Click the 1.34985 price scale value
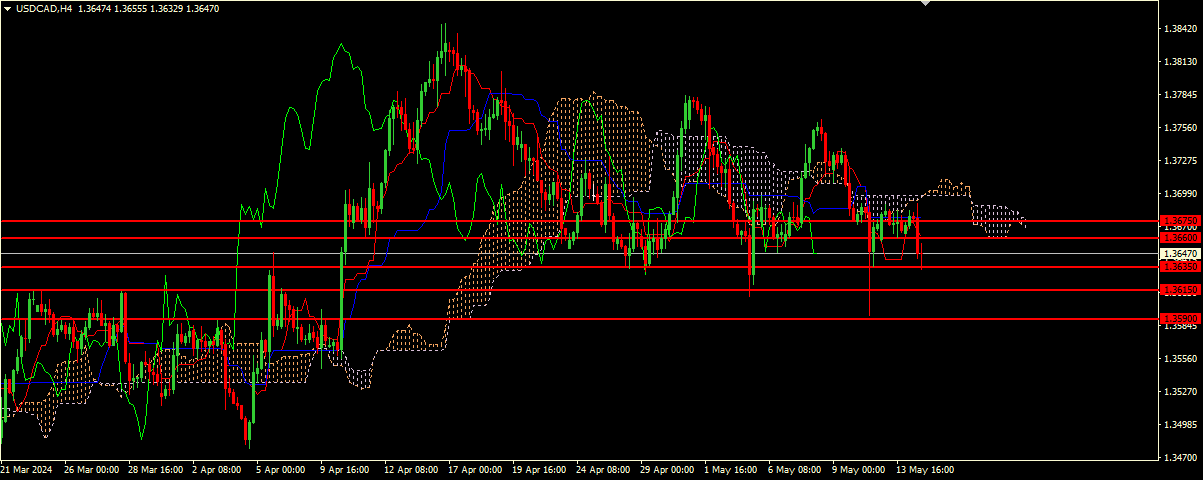Image resolution: width=1203 pixels, height=480 pixels. pyautogui.click(x=1181, y=425)
